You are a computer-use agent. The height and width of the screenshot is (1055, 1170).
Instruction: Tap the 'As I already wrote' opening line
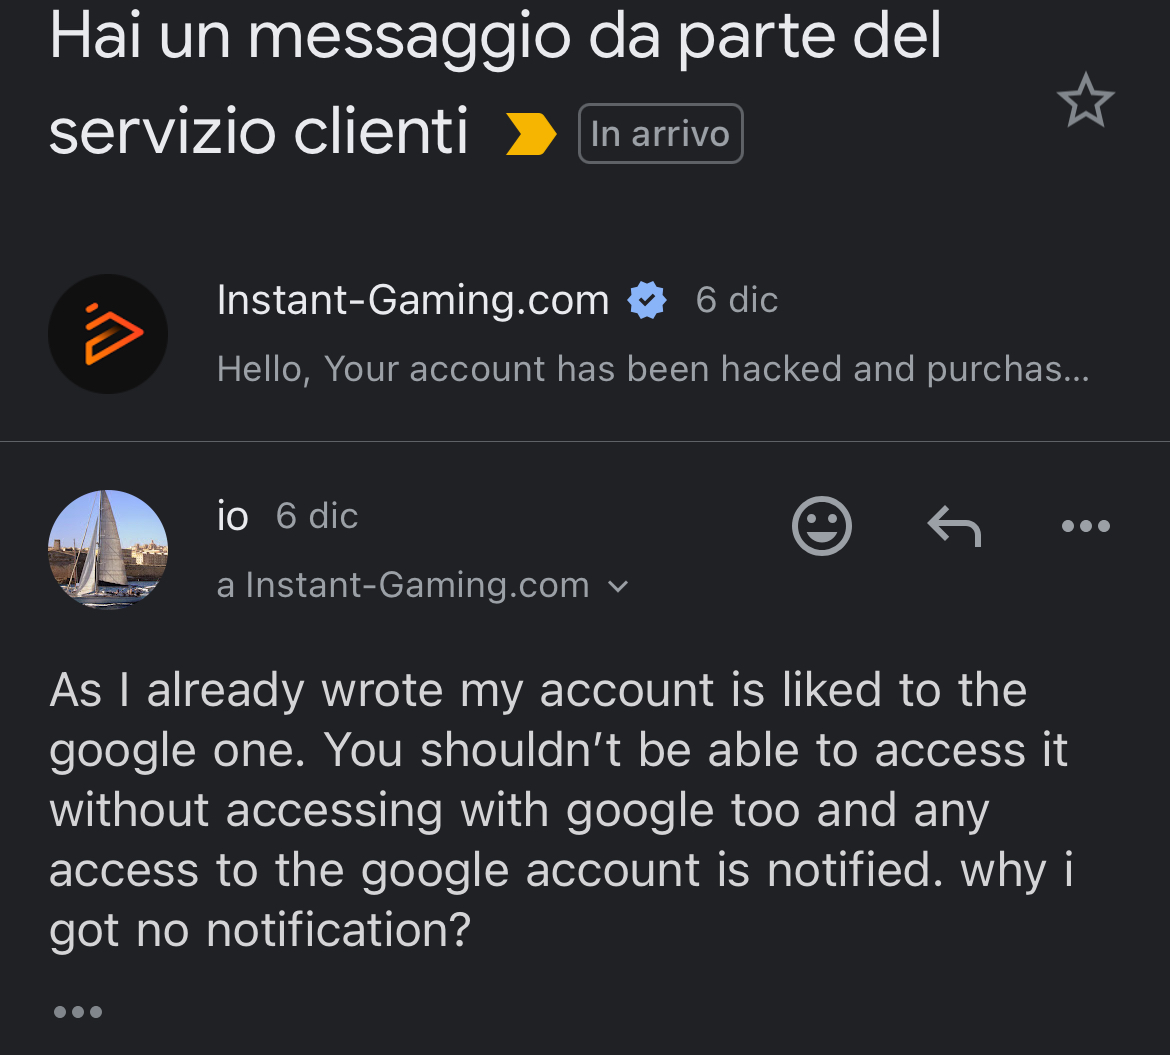click(537, 690)
